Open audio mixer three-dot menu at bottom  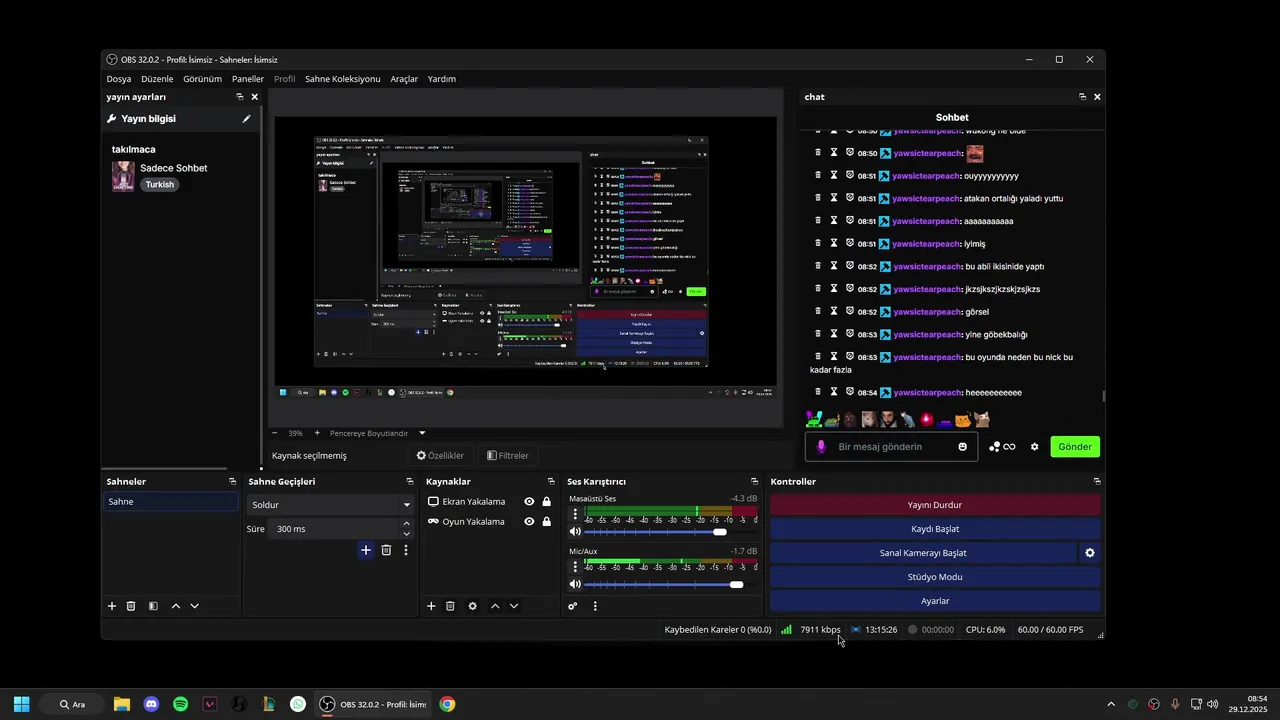(595, 606)
